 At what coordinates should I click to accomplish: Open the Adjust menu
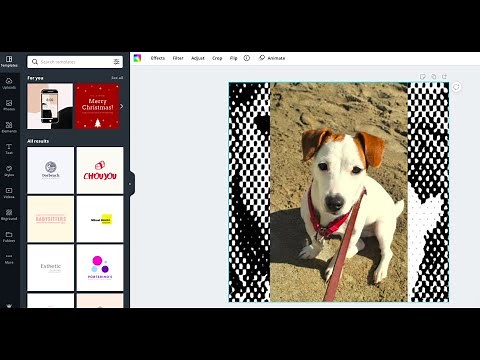point(198,58)
